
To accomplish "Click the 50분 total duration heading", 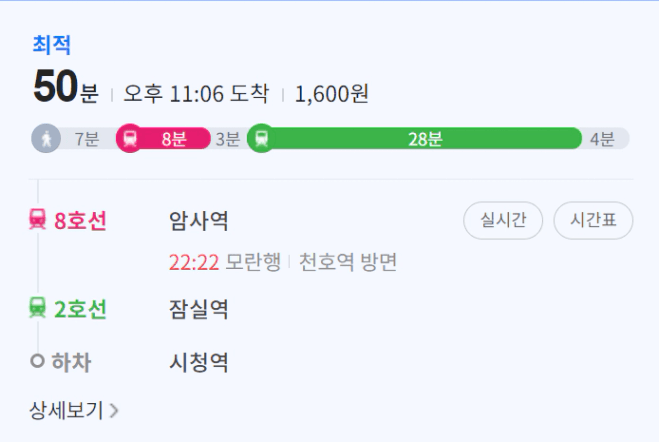I will coord(66,87).
